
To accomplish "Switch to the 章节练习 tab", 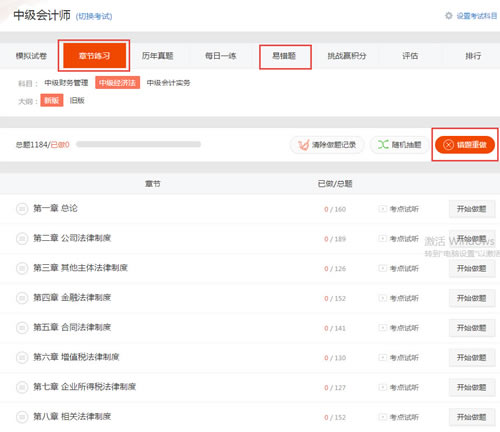I will [x=94, y=56].
